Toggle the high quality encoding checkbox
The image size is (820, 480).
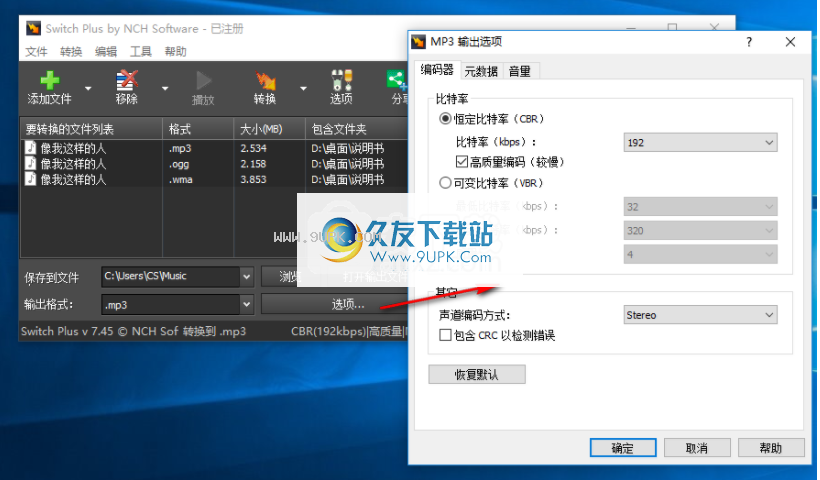click(x=462, y=162)
